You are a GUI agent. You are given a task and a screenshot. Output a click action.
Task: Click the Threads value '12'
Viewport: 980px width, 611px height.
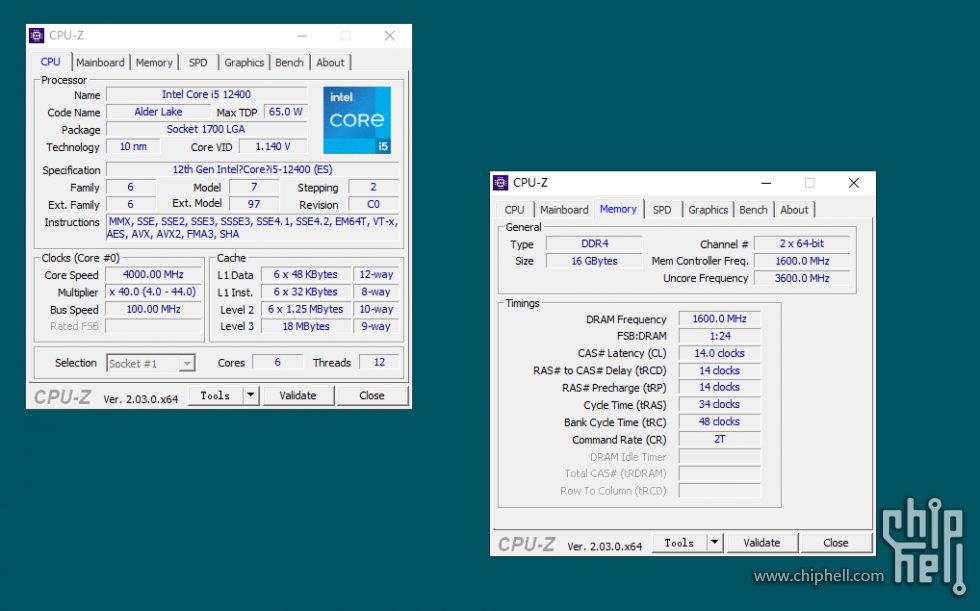(379, 362)
